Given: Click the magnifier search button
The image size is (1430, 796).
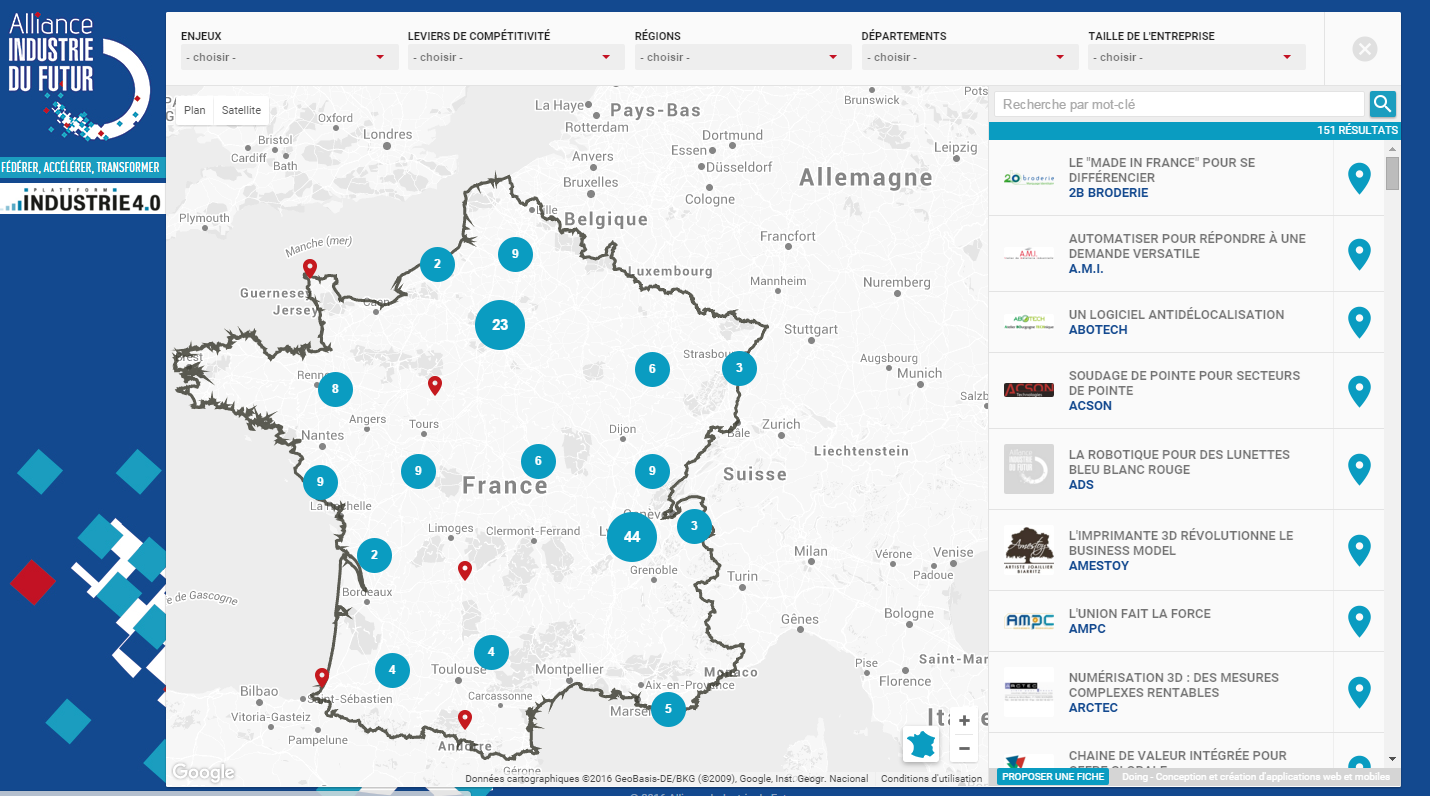Looking at the screenshot, I should (1383, 104).
